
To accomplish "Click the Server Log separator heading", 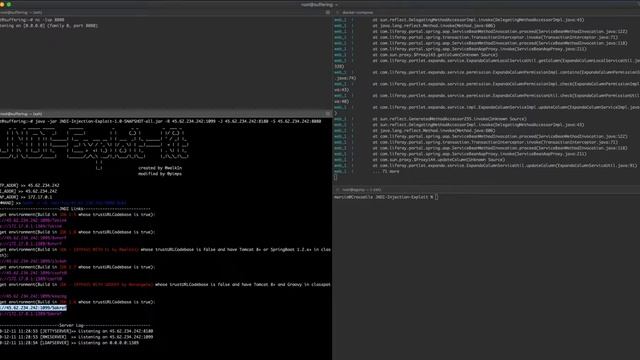I will (x=75, y=325).
